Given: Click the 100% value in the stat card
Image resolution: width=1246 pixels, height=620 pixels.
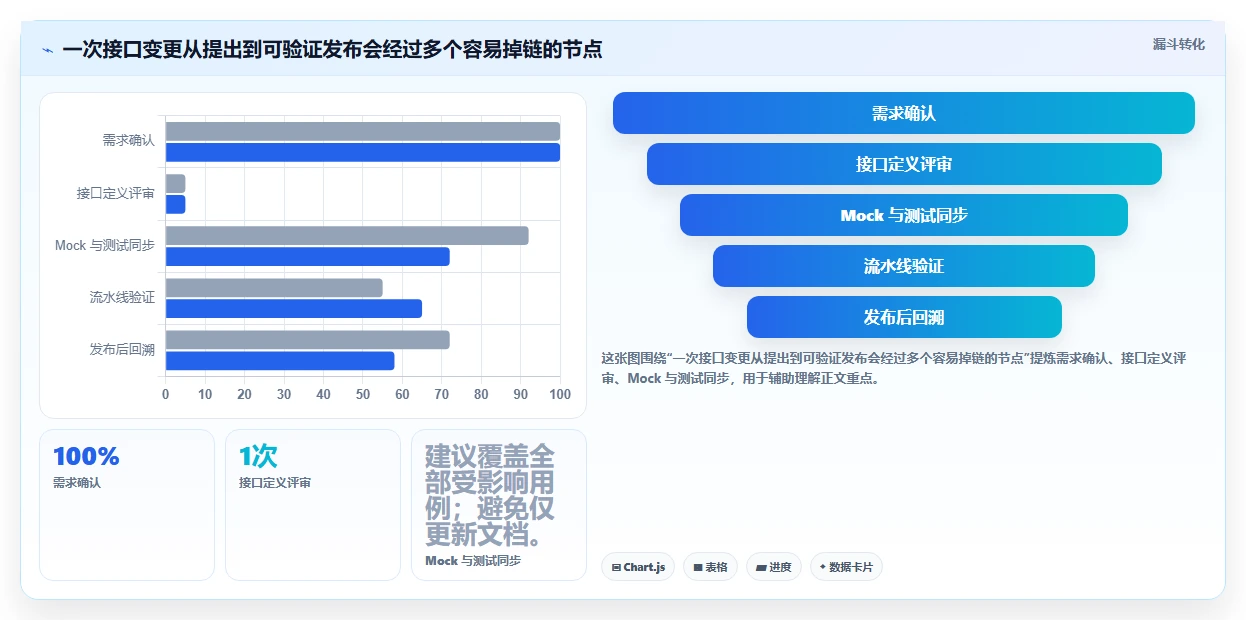Looking at the screenshot, I should click(86, 456).
